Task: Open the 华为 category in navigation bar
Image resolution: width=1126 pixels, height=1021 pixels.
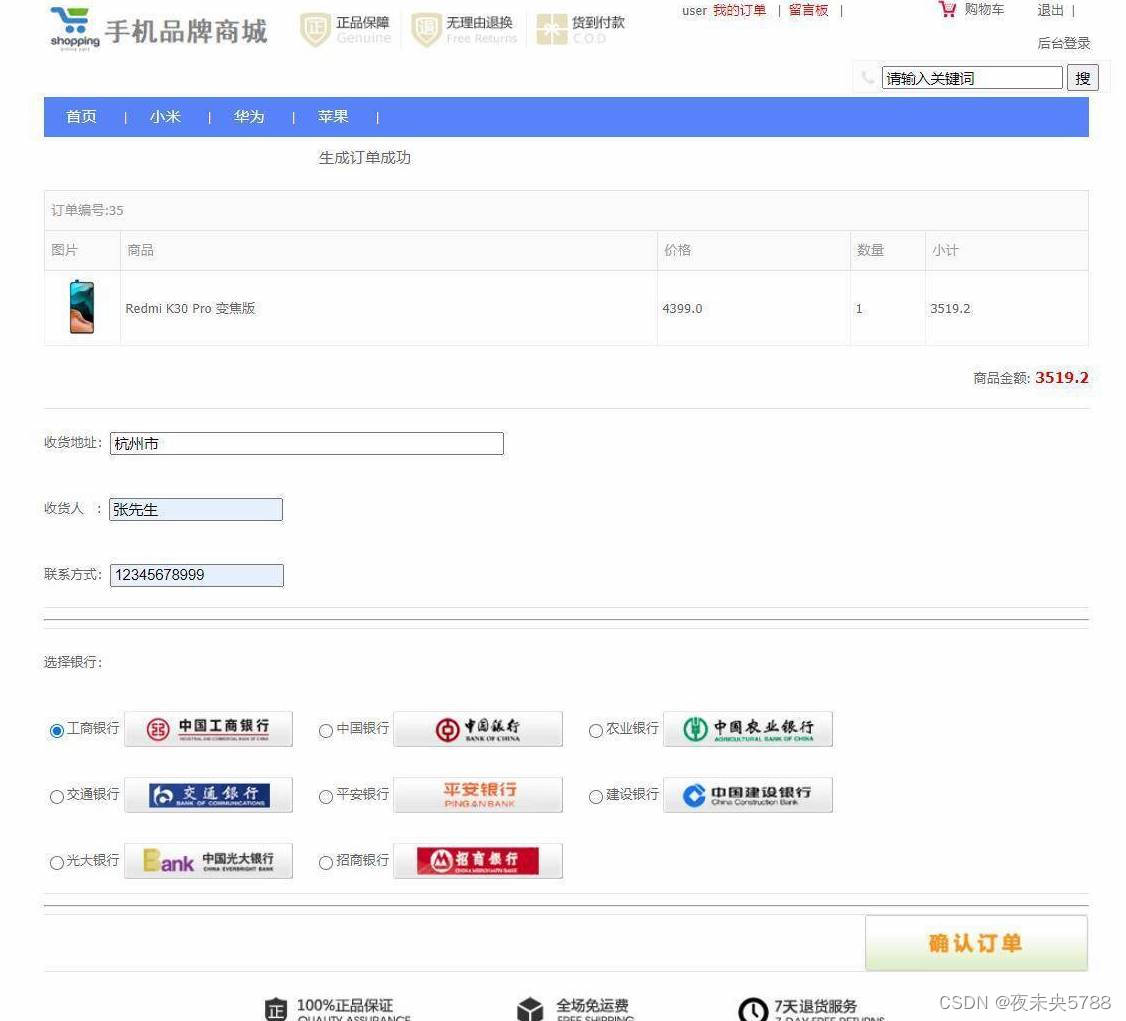Action: point(249,116)
